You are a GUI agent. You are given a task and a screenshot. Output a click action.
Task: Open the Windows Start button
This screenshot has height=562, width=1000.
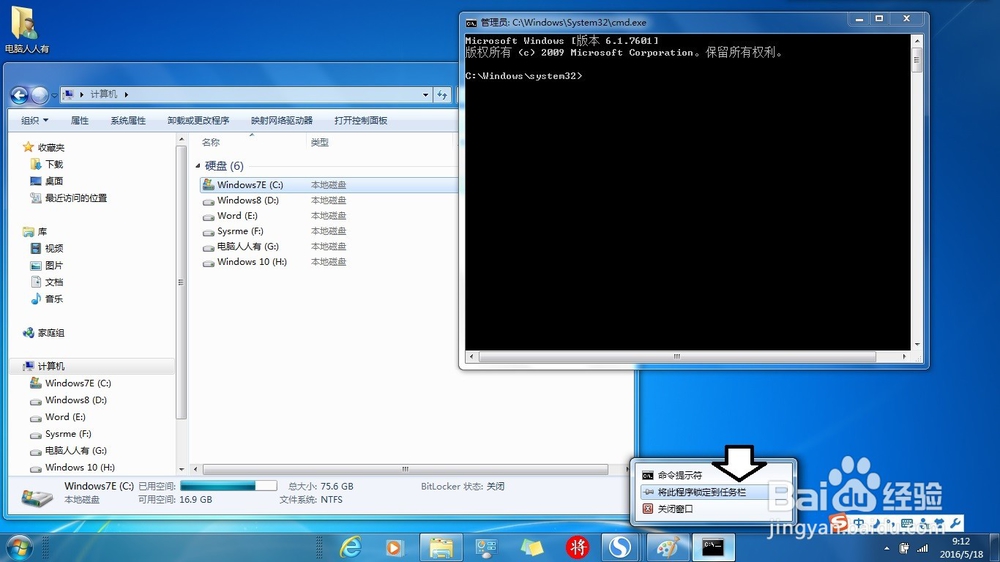point(18,548)
